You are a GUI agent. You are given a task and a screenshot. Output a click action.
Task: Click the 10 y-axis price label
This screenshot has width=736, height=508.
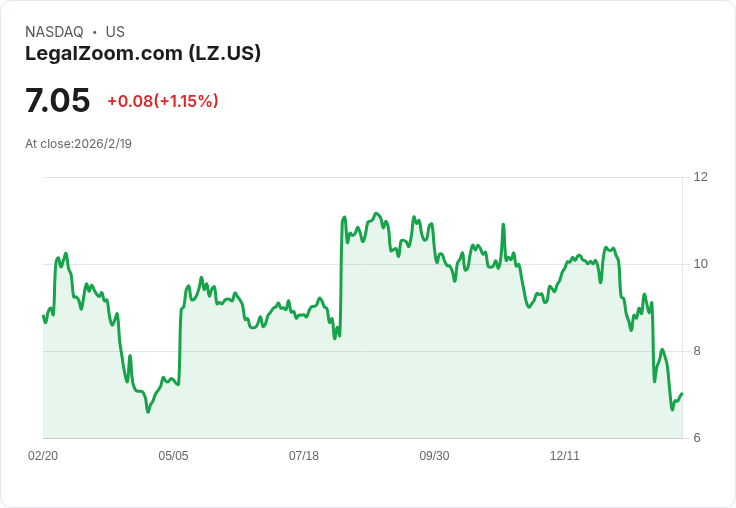pos(700,264)
